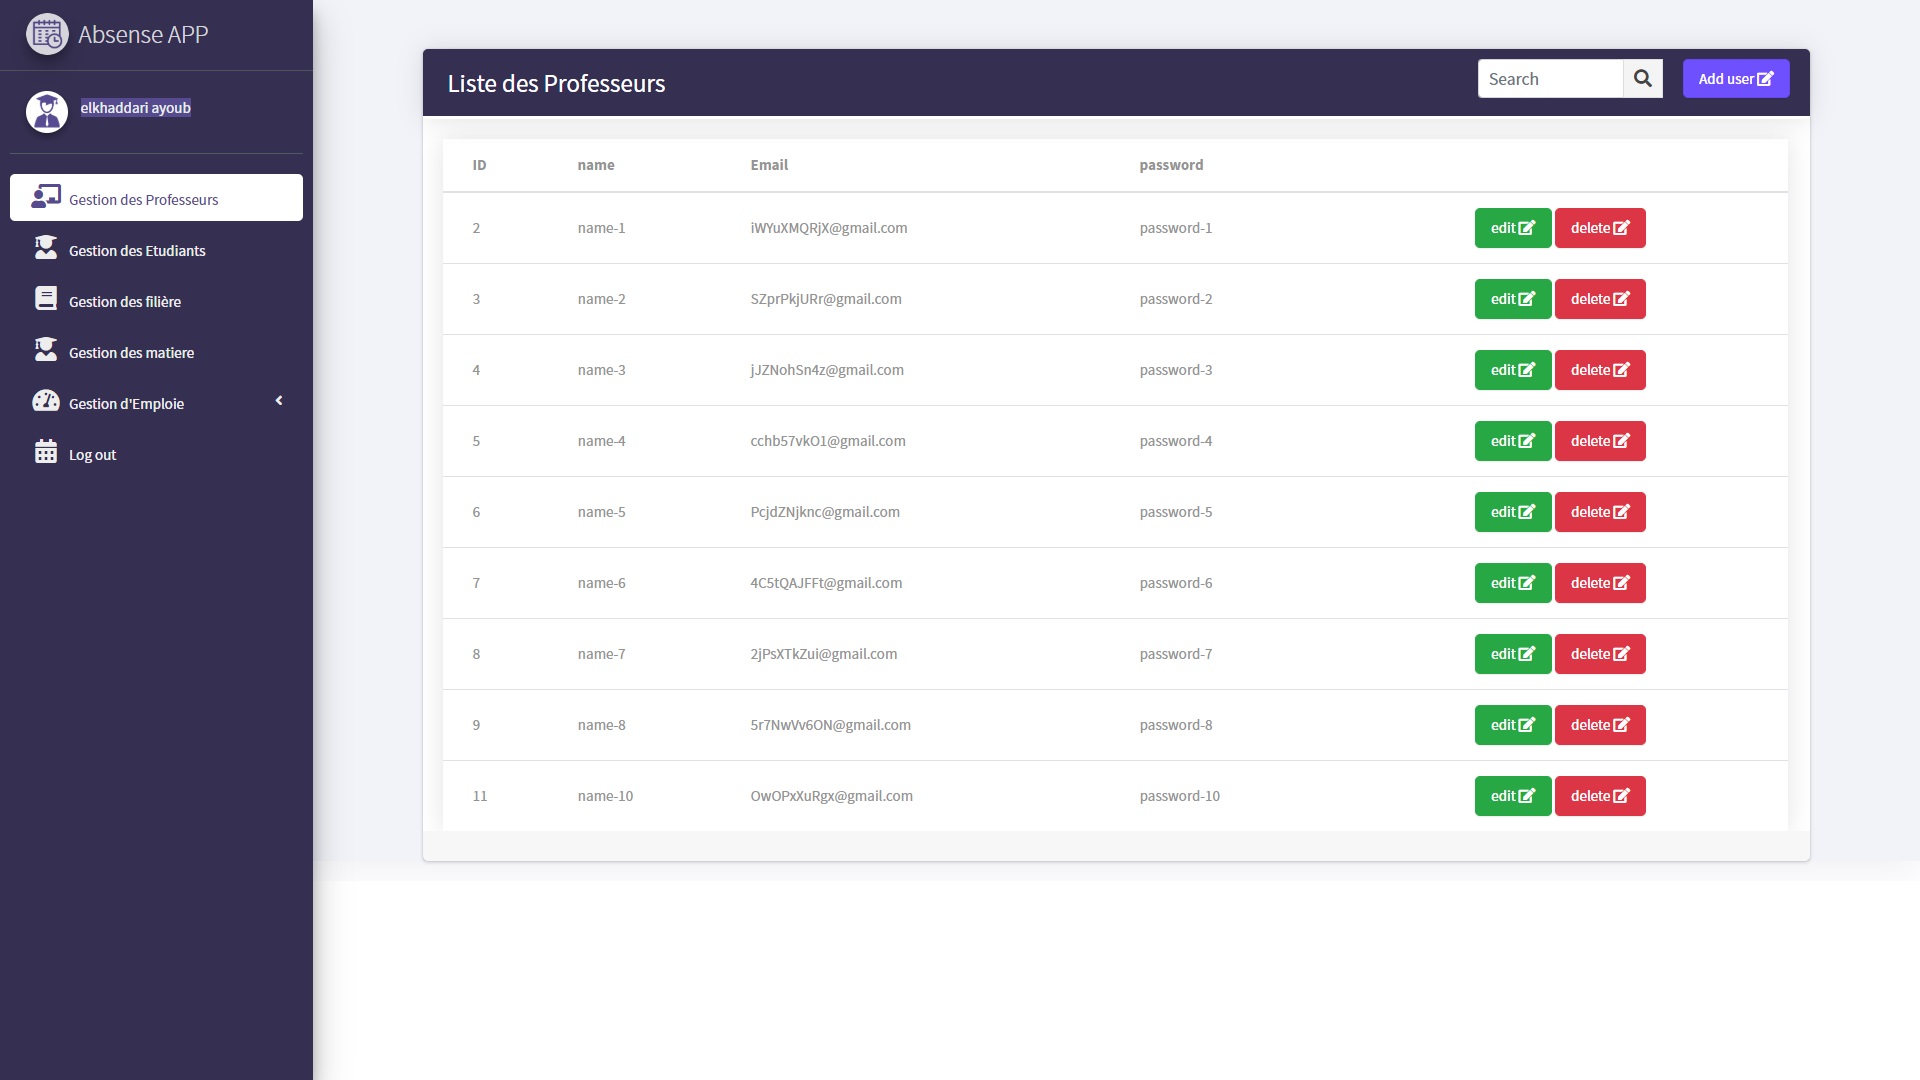
Task: Edit the professor name-1 row
Action: pos(1512,228)
